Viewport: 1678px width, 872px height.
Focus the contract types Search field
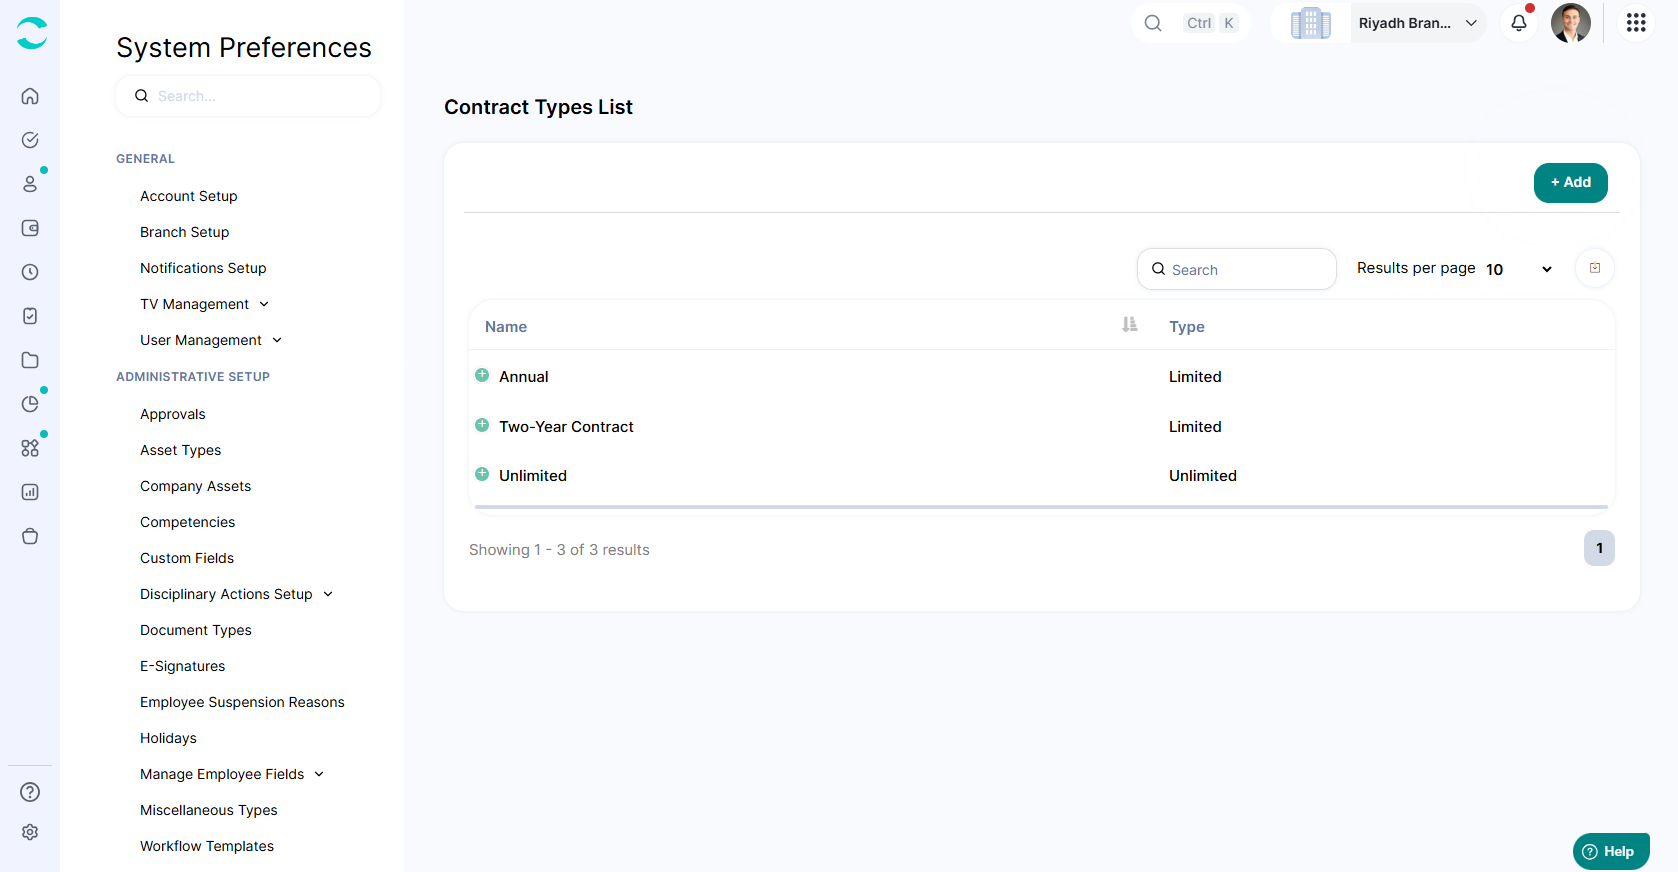(x=1236, y=269)
